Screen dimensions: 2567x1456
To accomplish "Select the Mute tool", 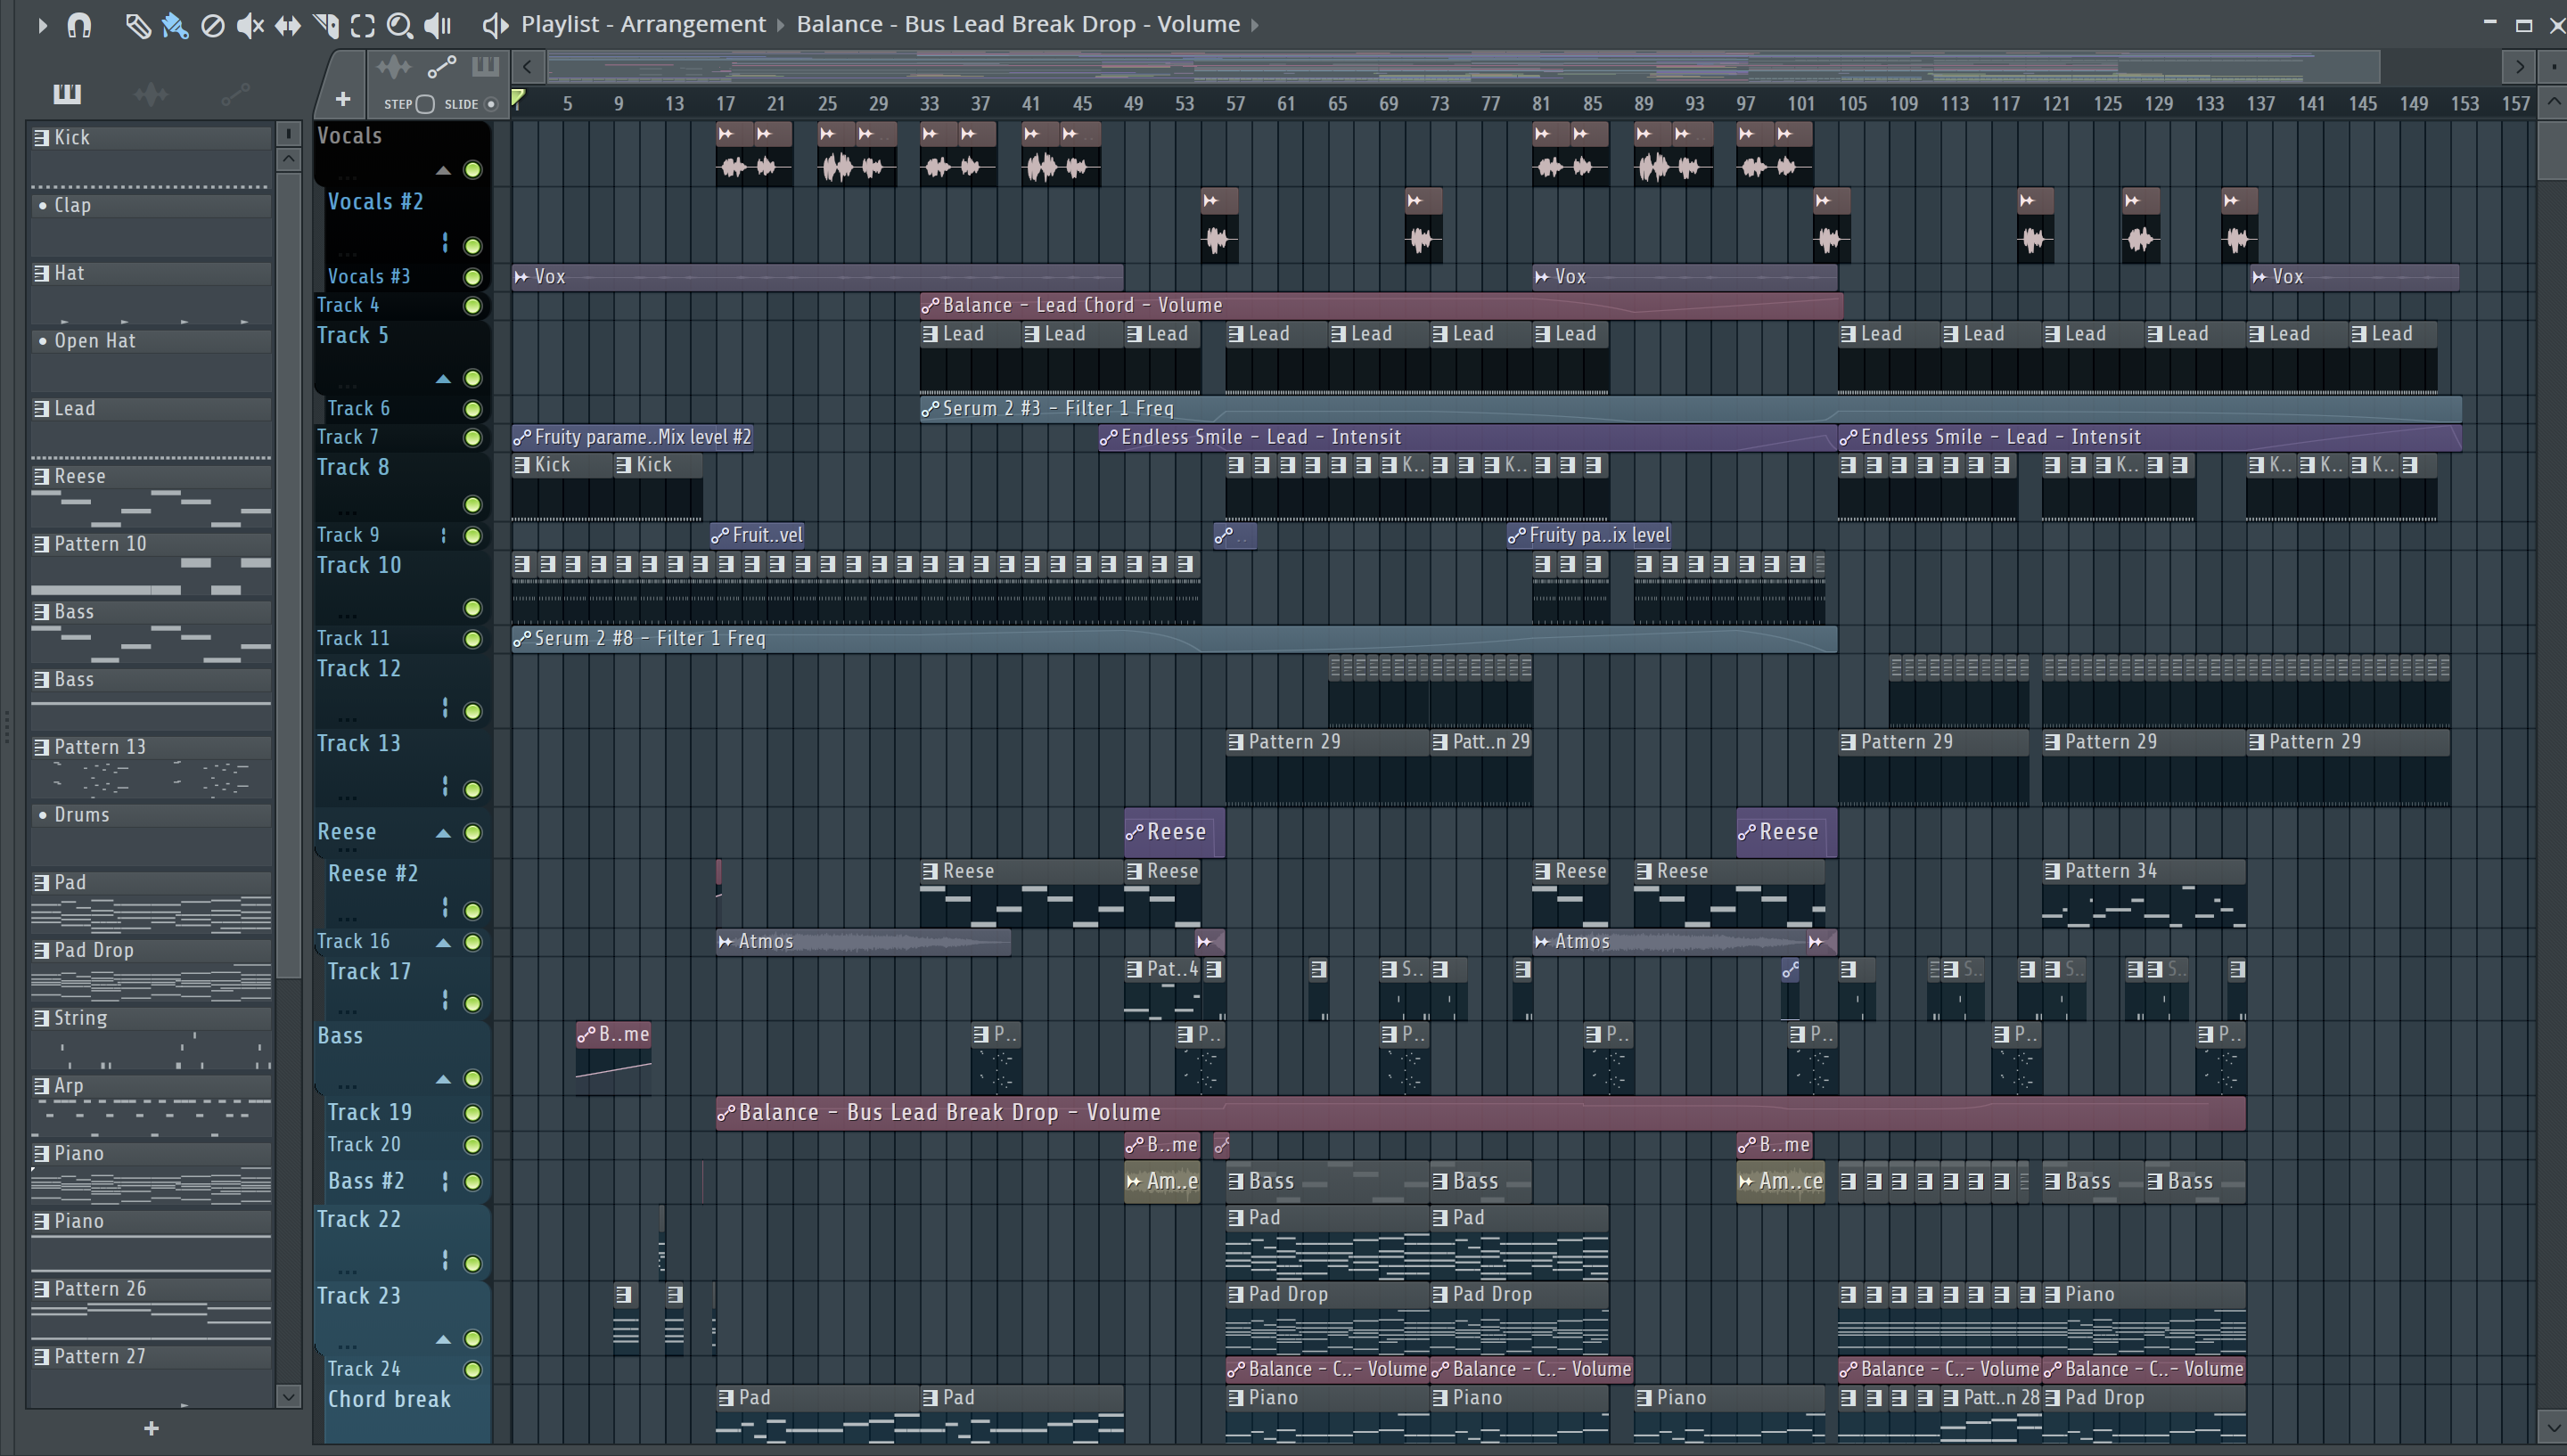I will click(250, 25).
